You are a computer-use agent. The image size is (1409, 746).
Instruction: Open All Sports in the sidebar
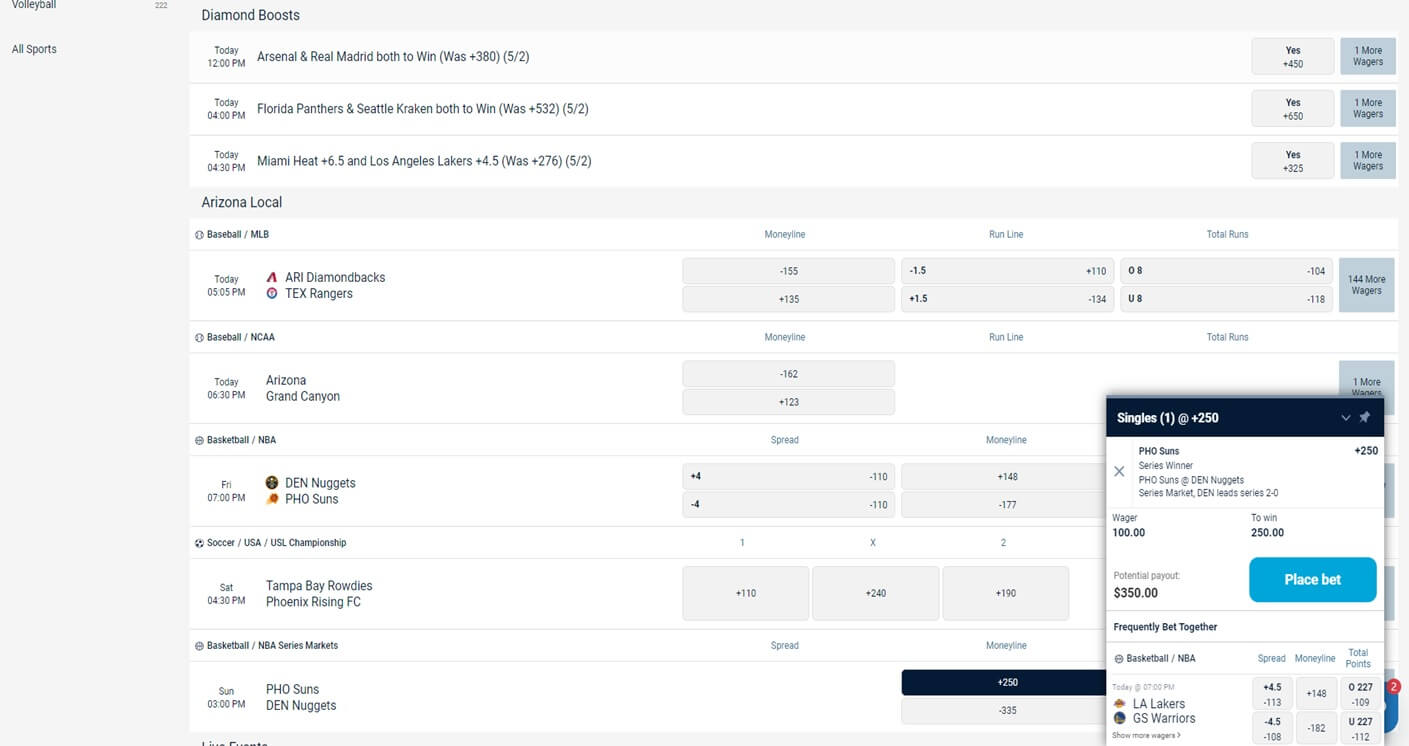[34, 49]
